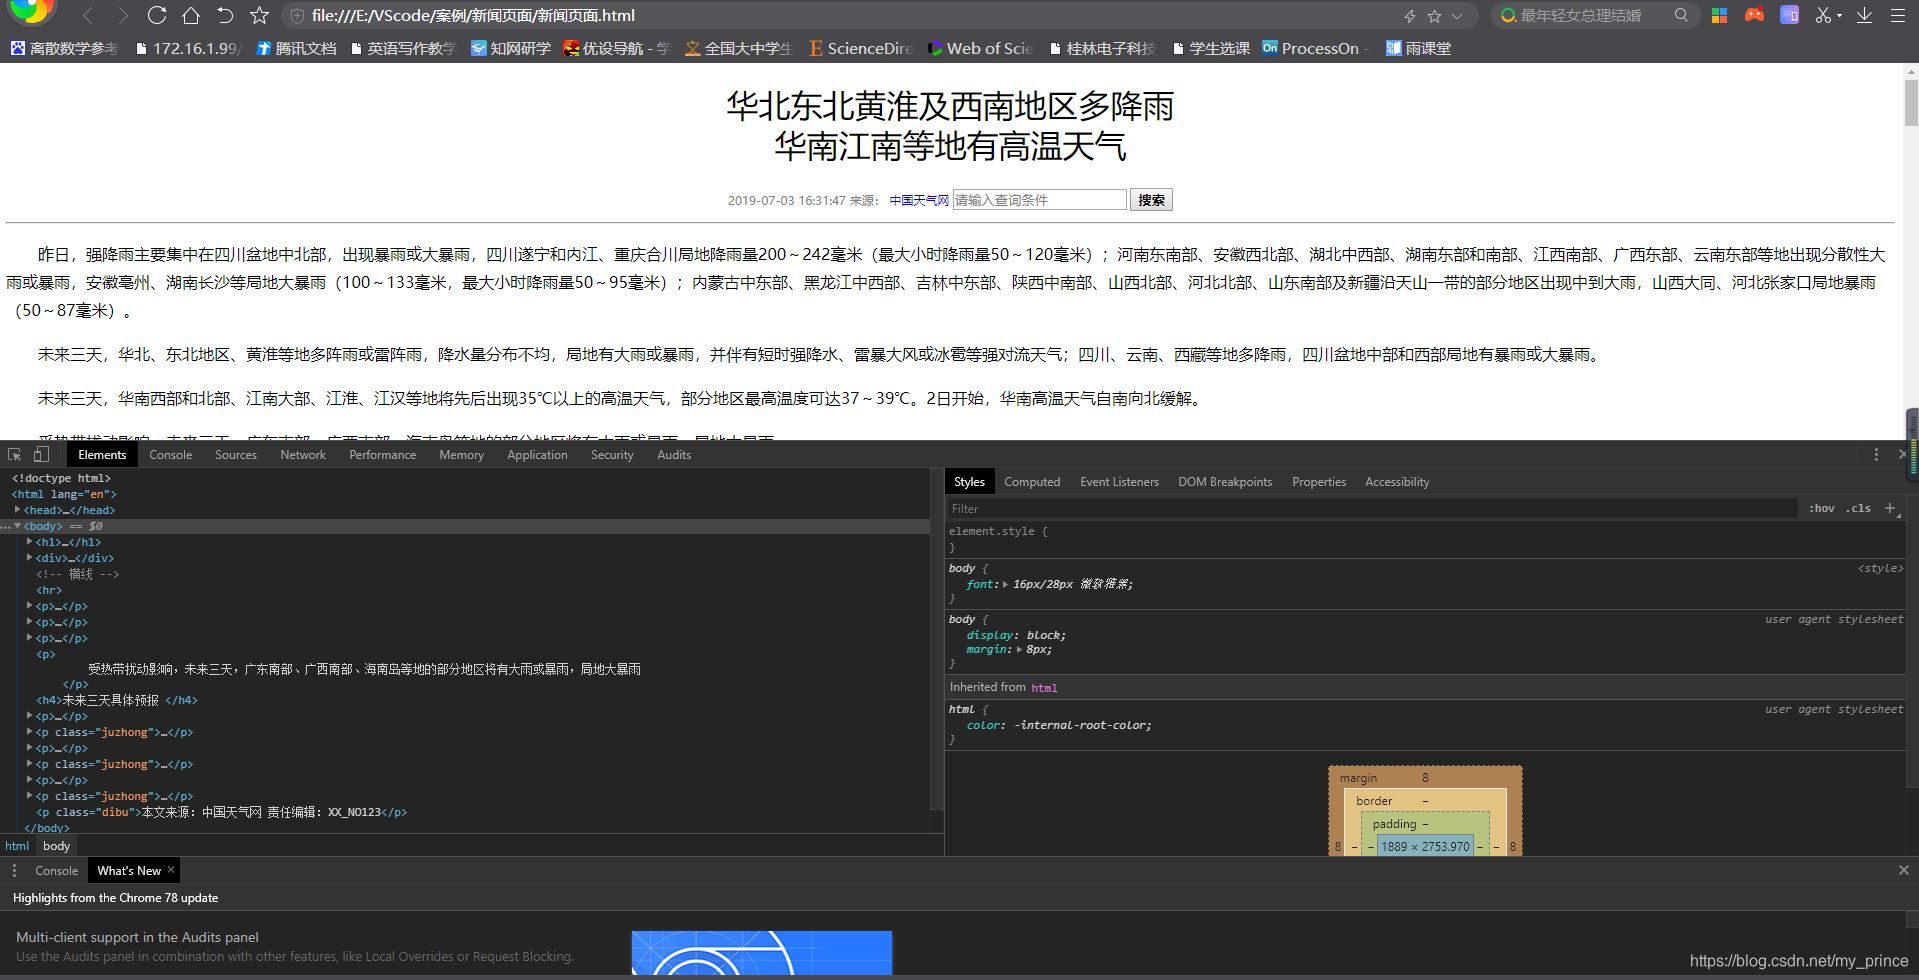
Task: Expand the font shorthand property triangle
Action: click(1005, 585)
